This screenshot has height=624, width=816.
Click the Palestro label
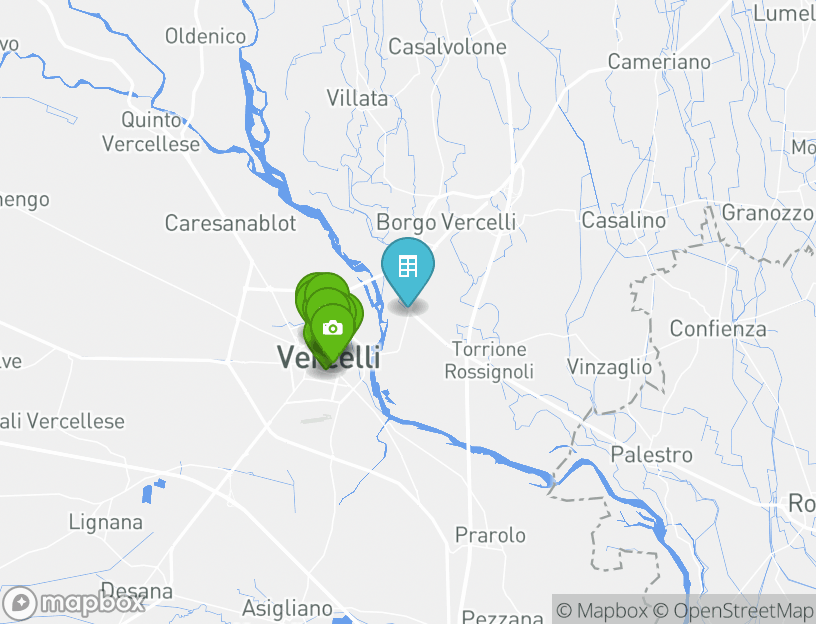coord(652,454)
